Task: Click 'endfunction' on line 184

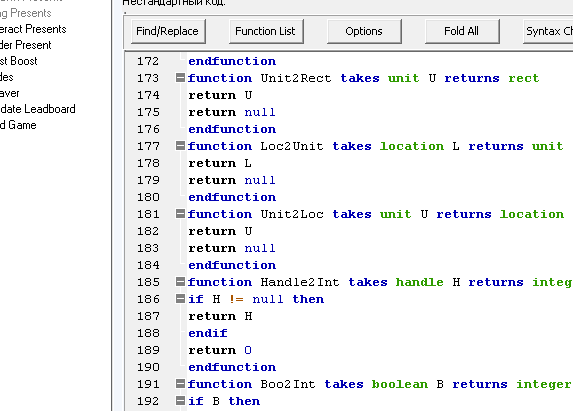Action: click(x=232, y=265)
